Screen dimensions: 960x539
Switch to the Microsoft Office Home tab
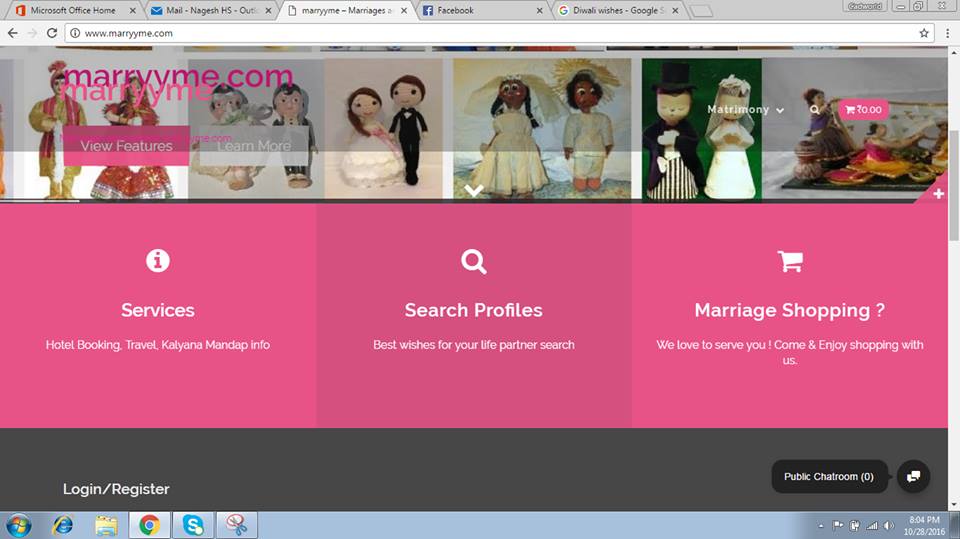[73, 10]
